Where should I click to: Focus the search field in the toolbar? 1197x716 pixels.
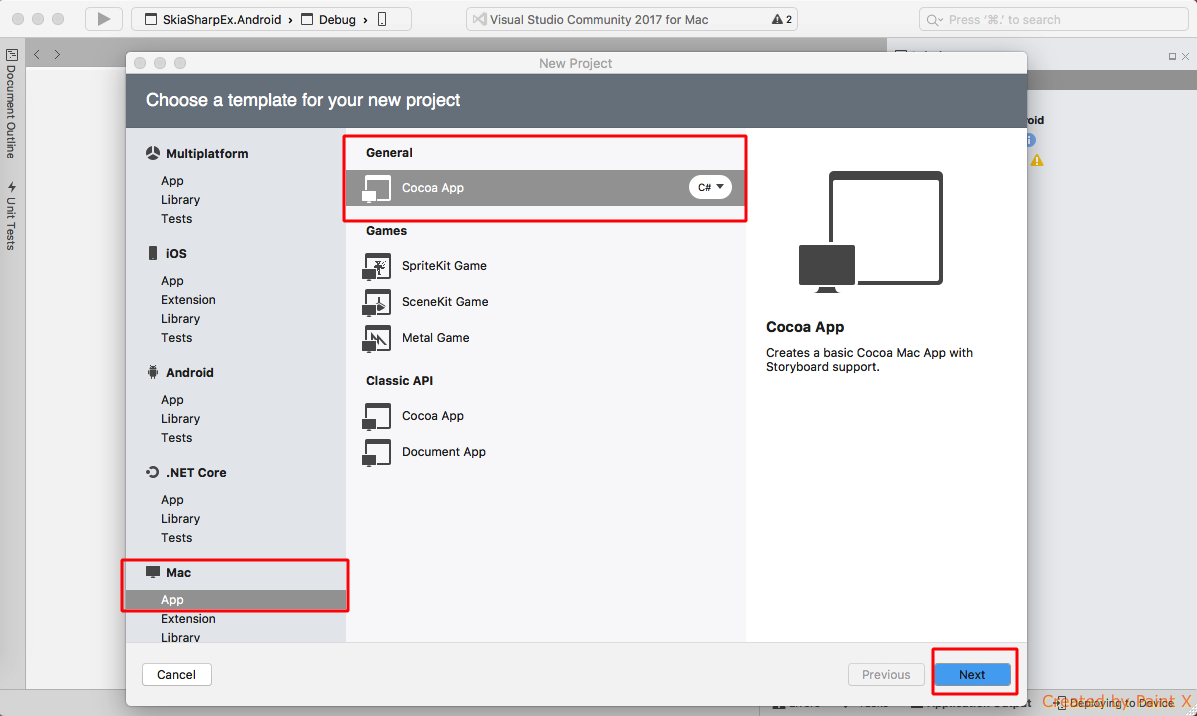point(1053,20)
